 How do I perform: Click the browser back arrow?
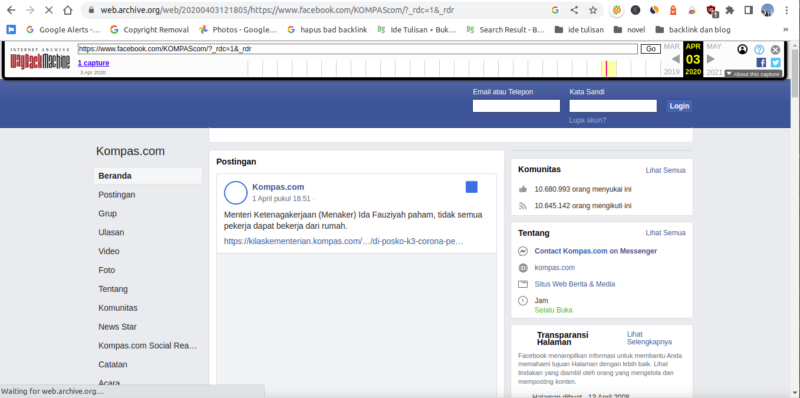point(11,10)
